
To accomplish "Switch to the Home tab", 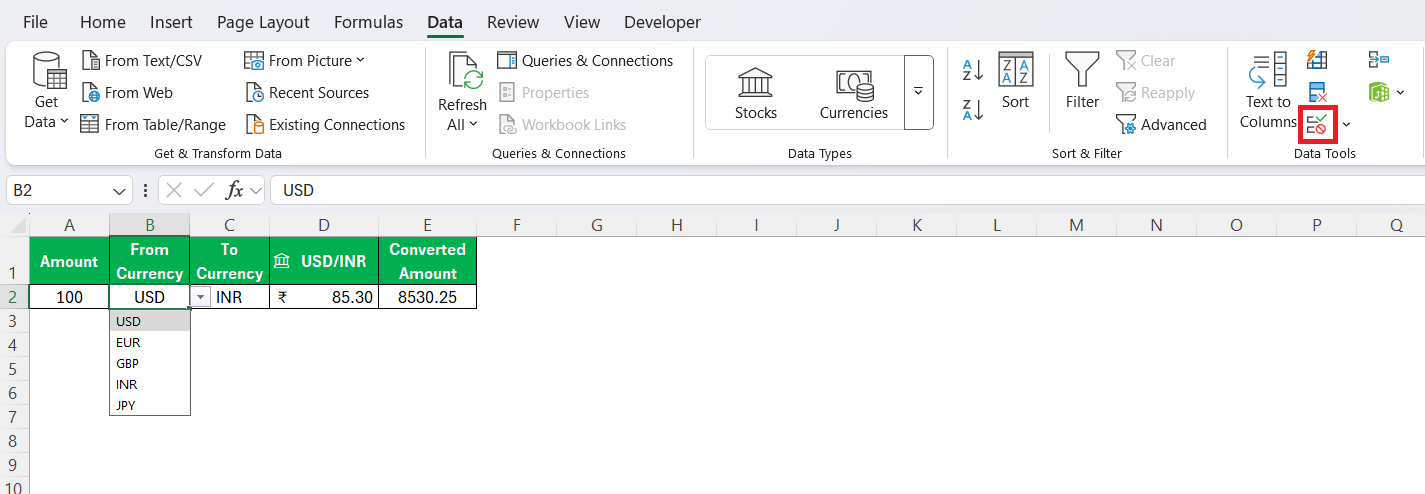I will coord(103,22).
